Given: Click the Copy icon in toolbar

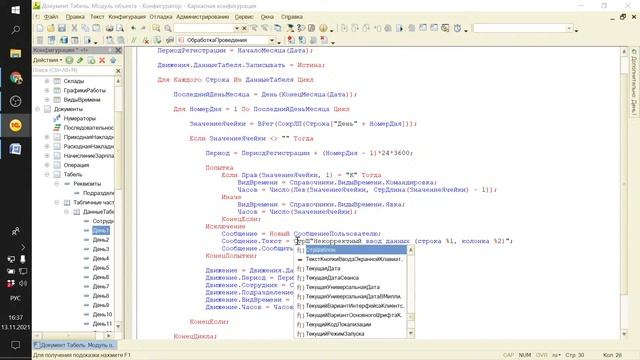Looking at the screenshot, I should [85, 28].
